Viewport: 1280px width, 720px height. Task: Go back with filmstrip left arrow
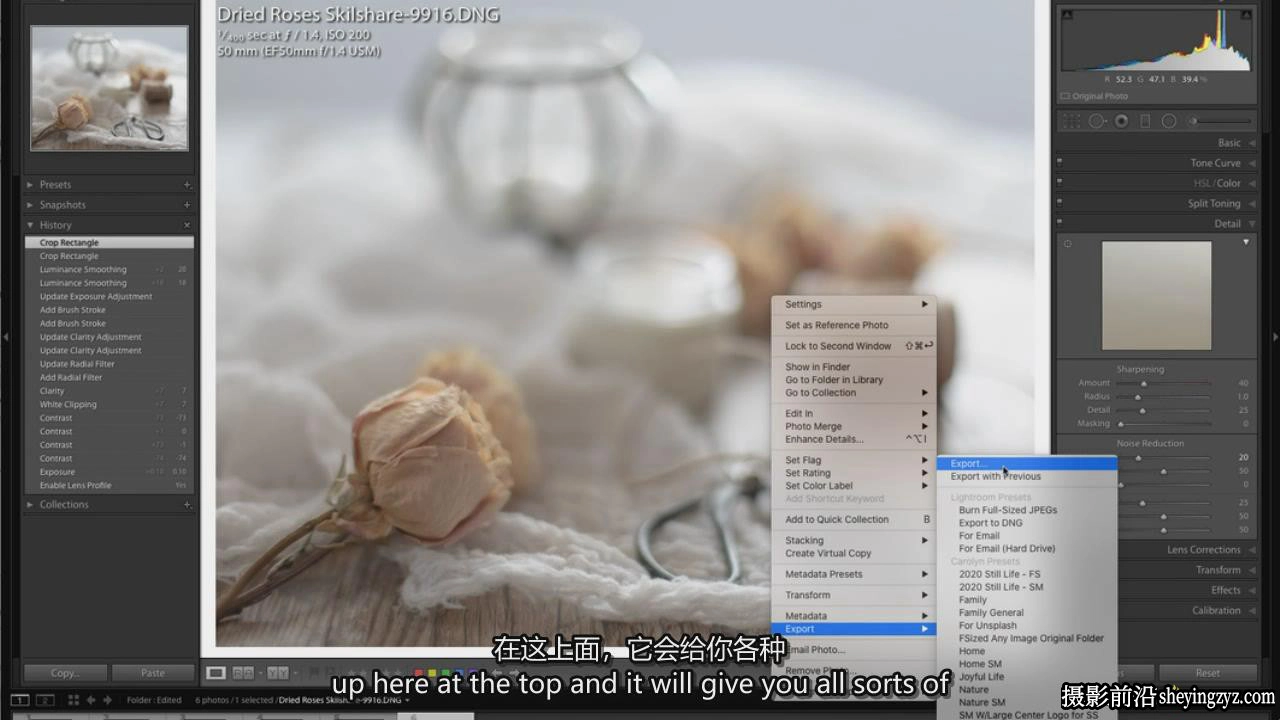pyautogui.click(x=91, y=700)
